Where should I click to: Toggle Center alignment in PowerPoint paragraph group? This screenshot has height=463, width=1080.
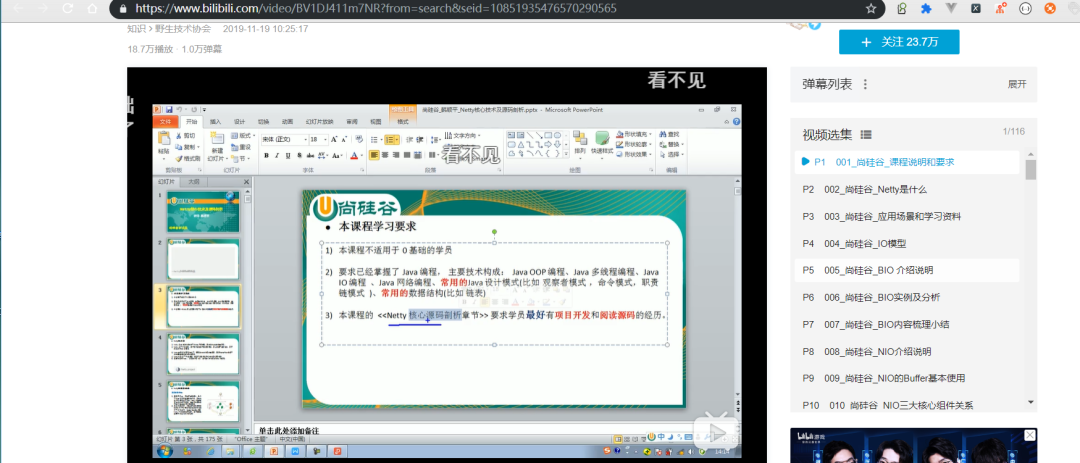(385, 155)
